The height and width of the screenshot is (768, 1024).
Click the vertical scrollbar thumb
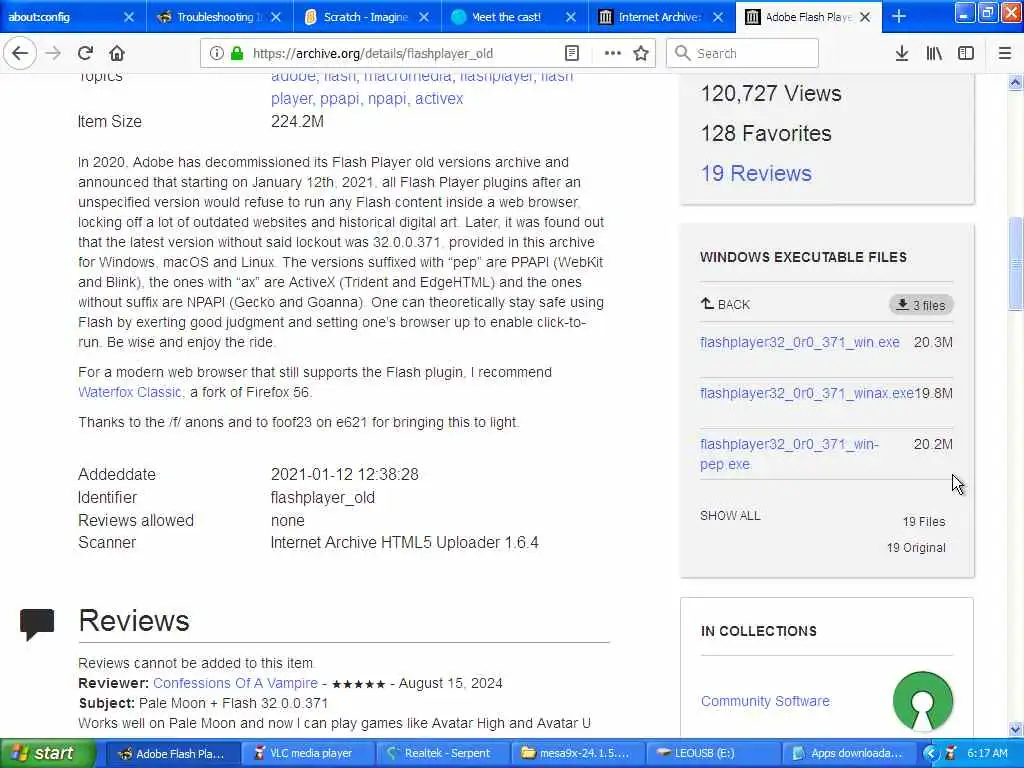pos(1015,264)
